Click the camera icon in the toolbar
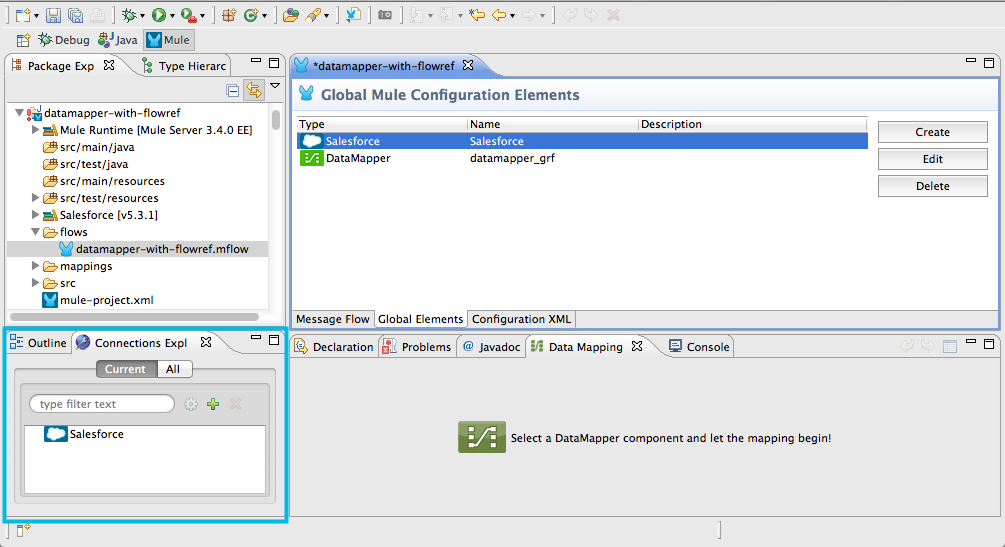 [384, 15]
